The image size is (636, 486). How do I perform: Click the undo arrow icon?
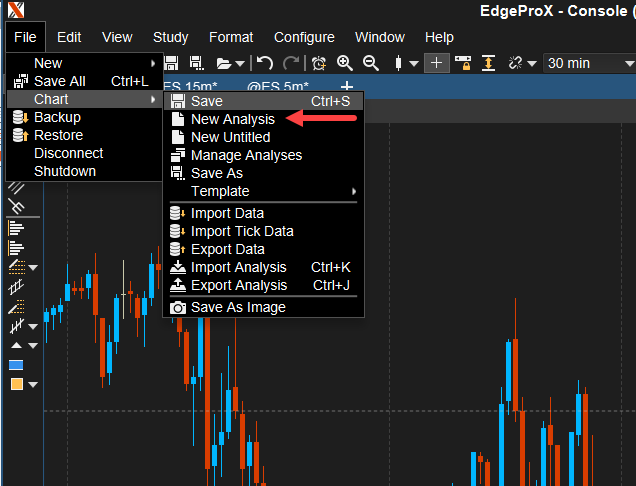pyautogui.click(x=264, y=63)
